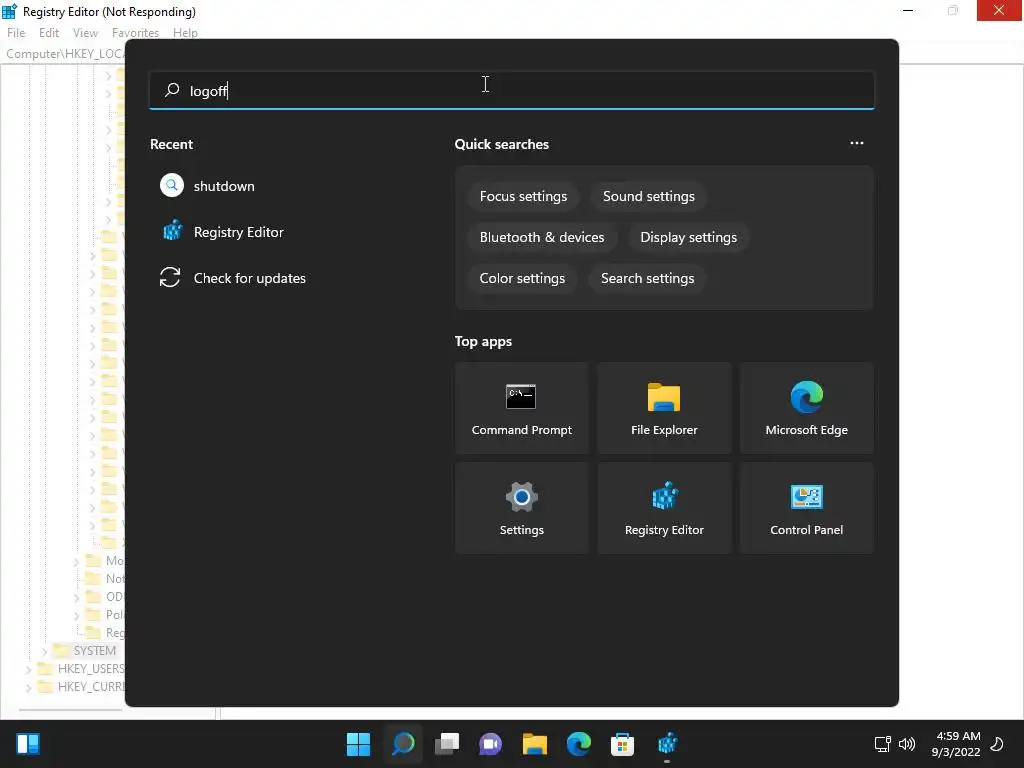Open the Help menu in Registry Editor
This screenshot has width=1024, height=768.
[185, 33]
